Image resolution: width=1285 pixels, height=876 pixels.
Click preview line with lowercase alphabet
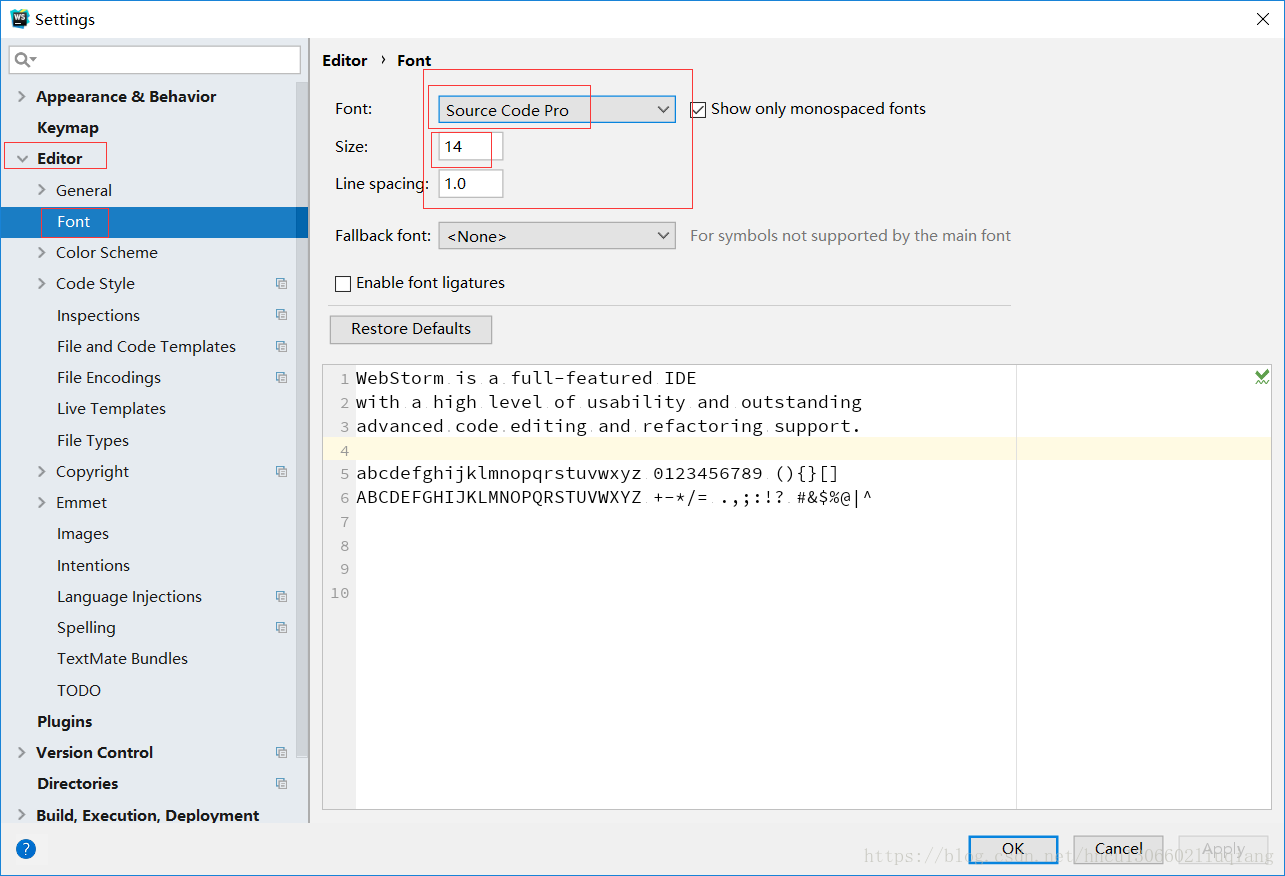(x=597, y=474)
